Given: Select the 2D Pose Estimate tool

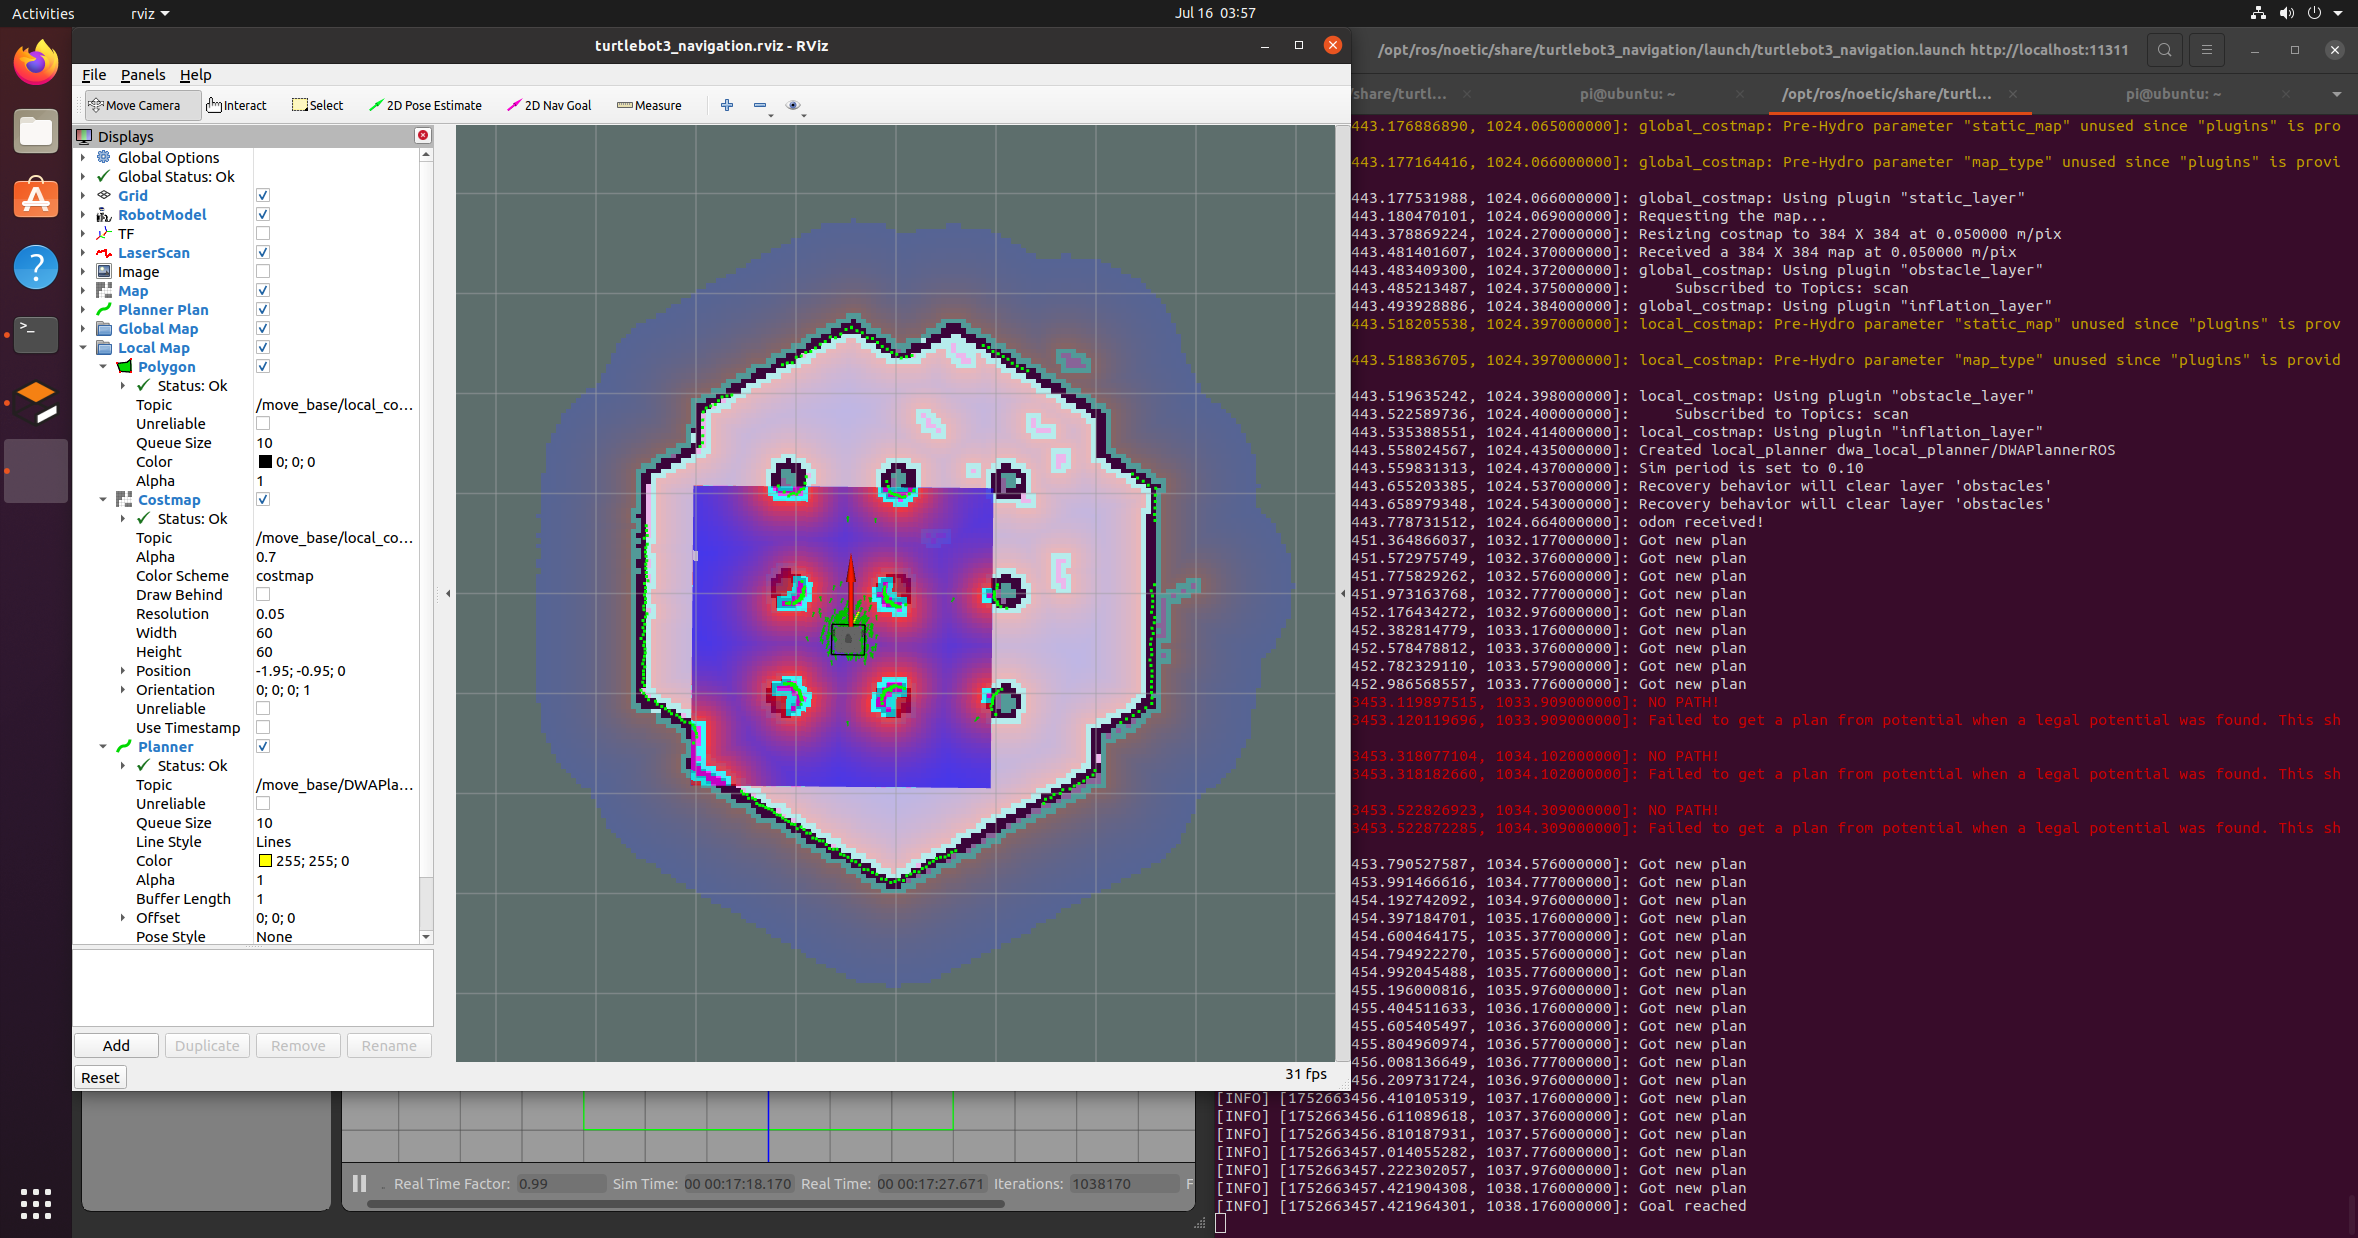Looking at the screenshot, I should (x=425, y=105).
